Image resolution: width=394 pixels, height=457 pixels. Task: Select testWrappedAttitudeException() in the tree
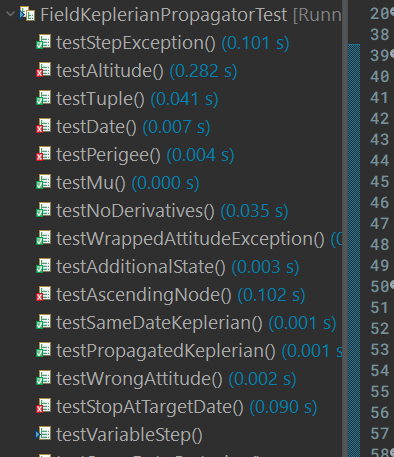pyautogui.click(x=199, y=239)
